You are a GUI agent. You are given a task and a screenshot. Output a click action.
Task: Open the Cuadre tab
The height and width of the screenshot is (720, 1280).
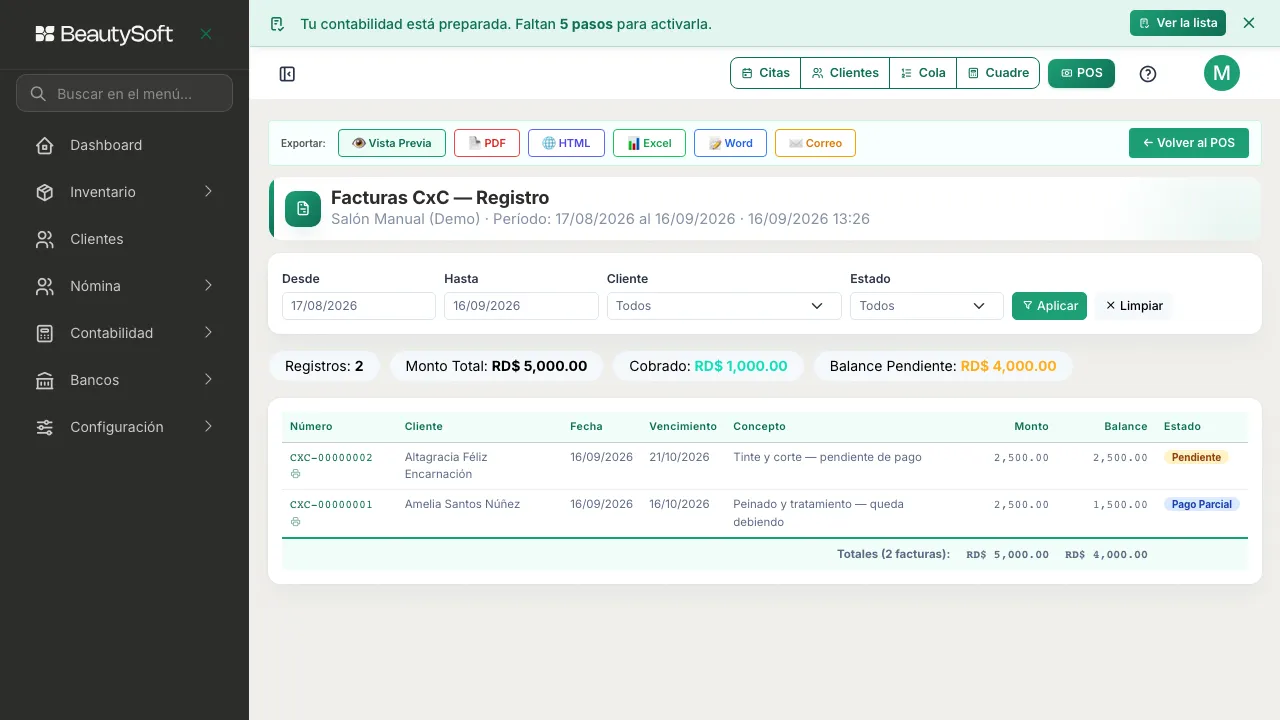click(x=998, y=73)
